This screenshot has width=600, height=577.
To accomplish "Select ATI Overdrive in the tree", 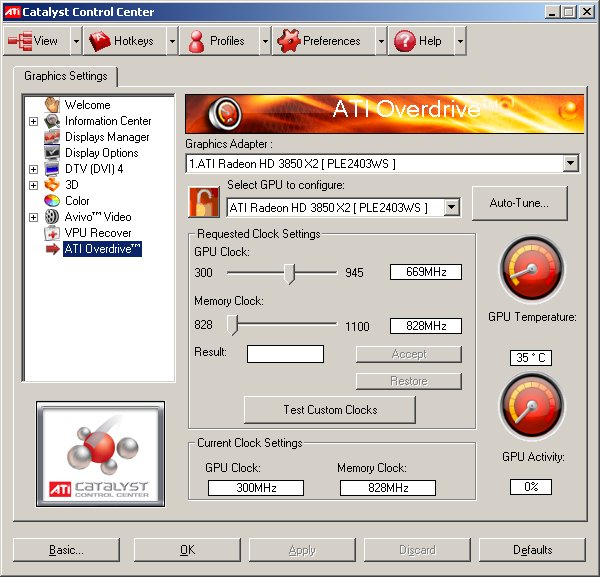I will (x=103, y=249).
